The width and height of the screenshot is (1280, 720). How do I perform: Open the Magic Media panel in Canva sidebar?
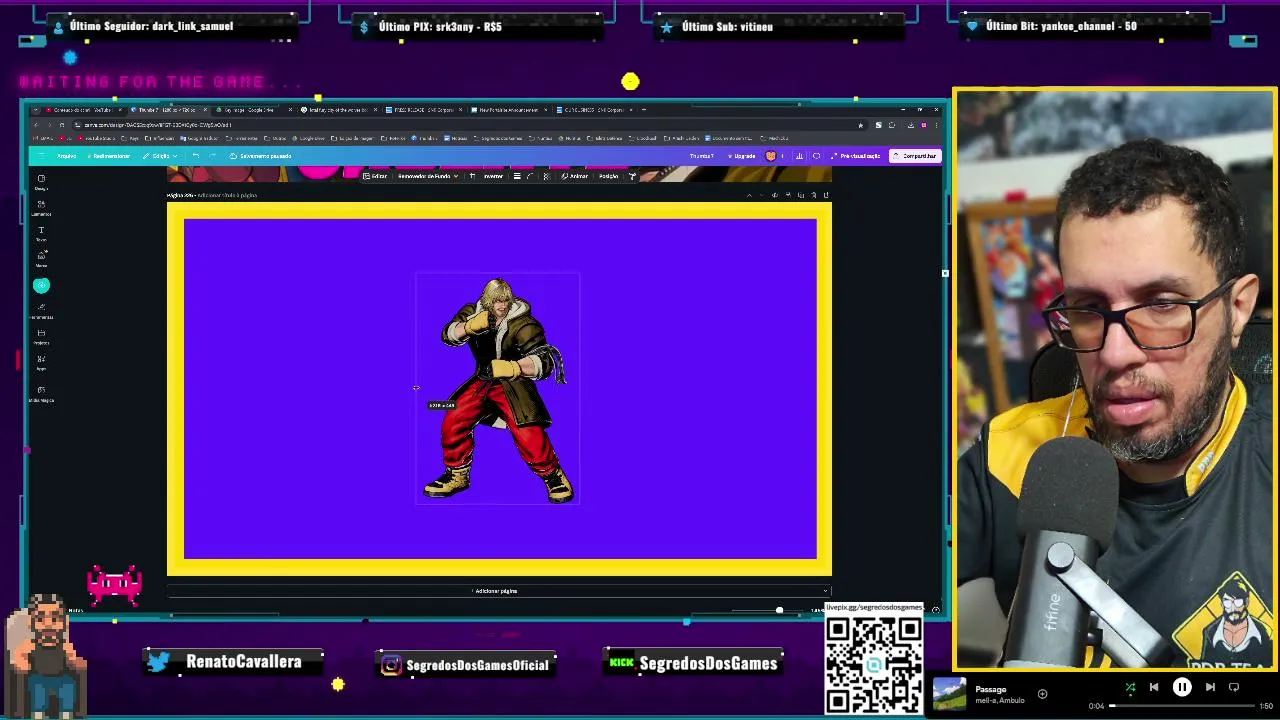[41, 393]
